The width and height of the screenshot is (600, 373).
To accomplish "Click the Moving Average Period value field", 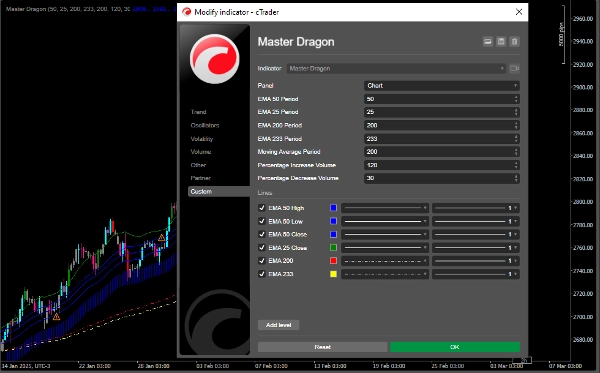I will point(442,151).
